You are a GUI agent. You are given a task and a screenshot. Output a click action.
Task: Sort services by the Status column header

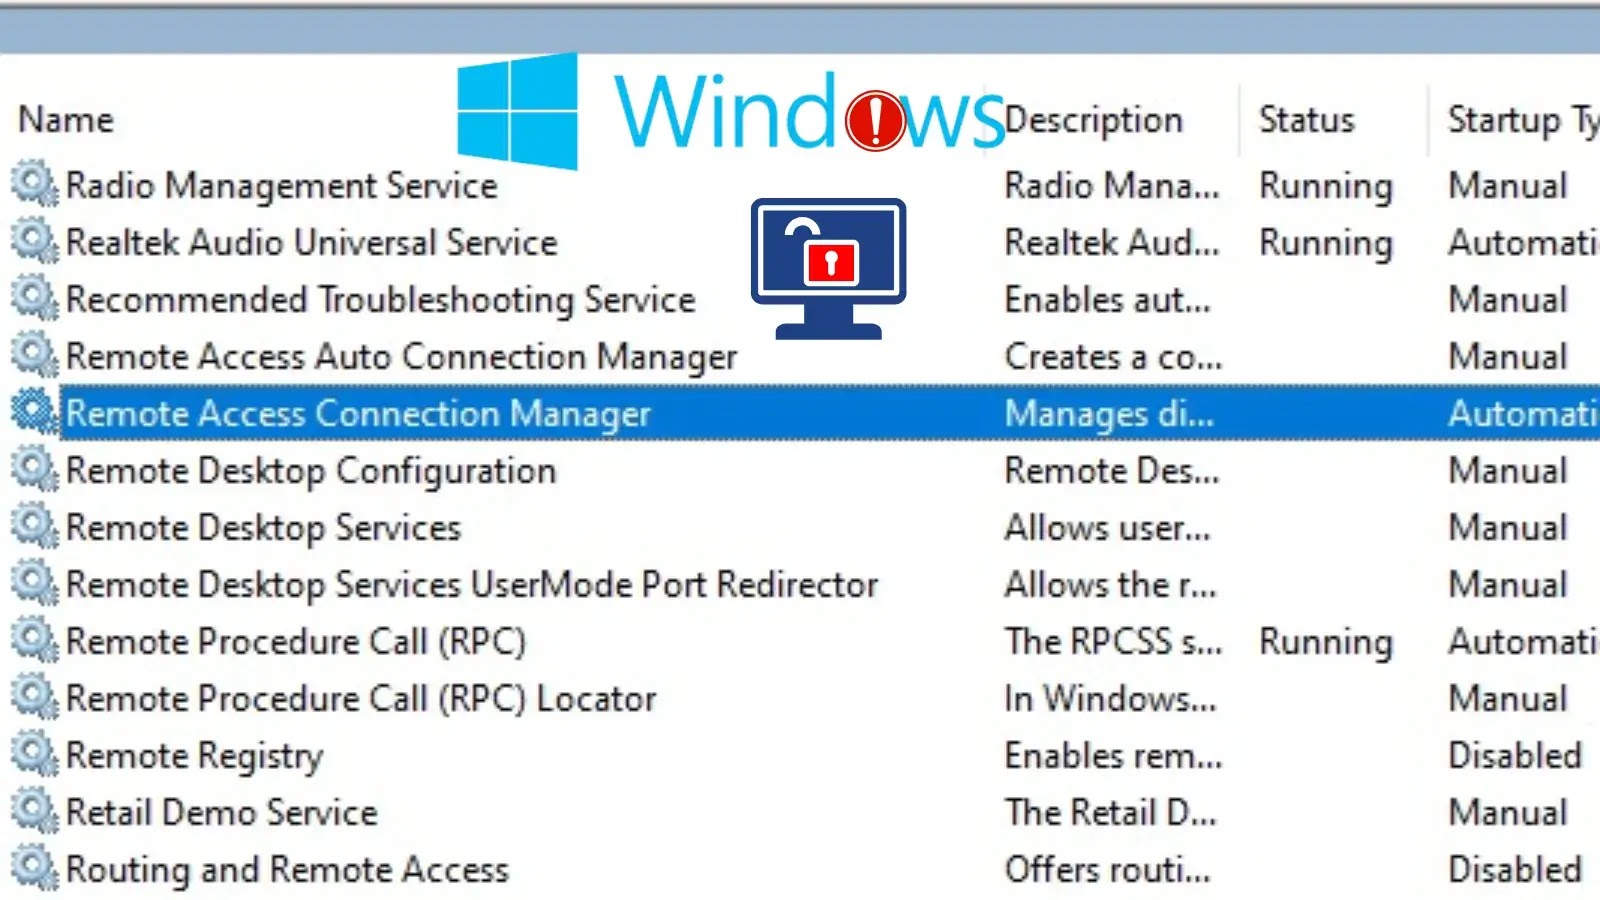pos(1305,118)
